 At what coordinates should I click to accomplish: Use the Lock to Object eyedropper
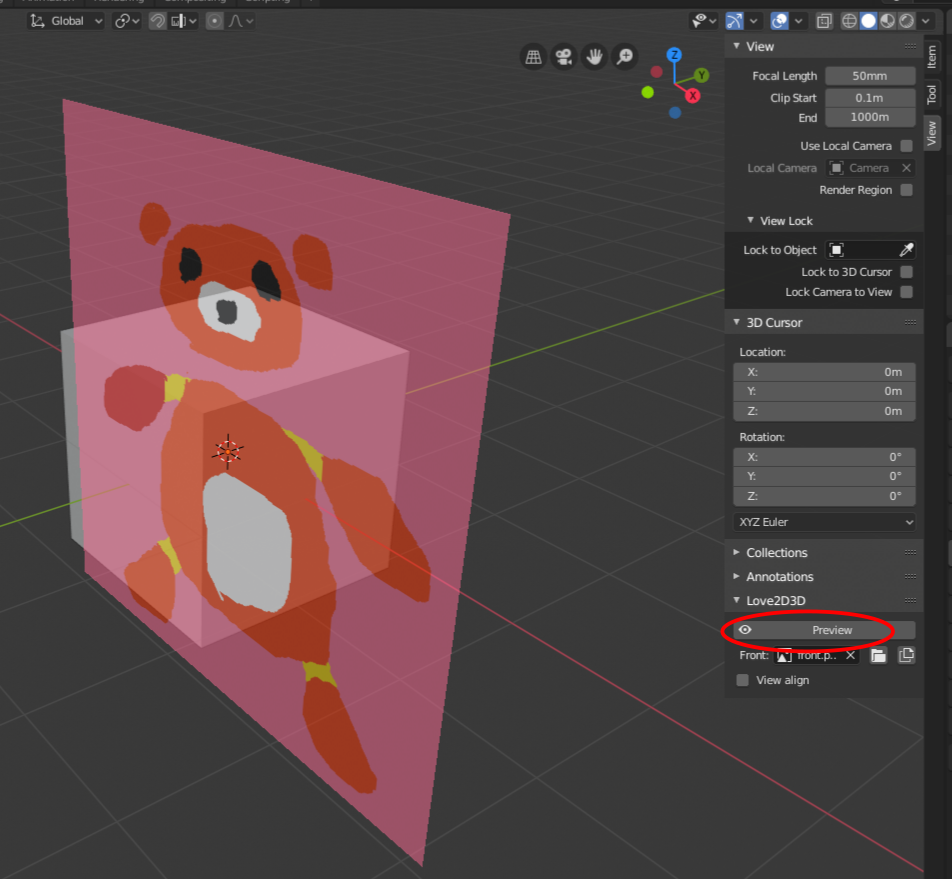pos(906,250)
